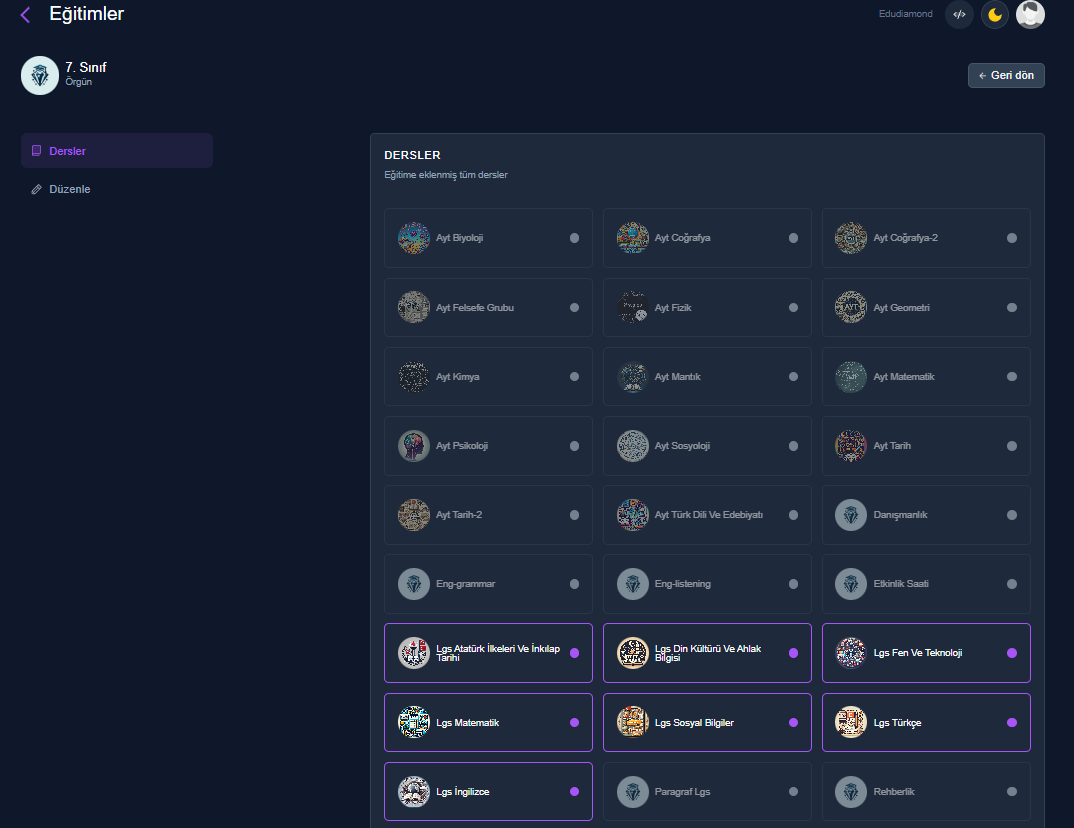Enable the Ayt Mantık status dot

tap(793, 377)
